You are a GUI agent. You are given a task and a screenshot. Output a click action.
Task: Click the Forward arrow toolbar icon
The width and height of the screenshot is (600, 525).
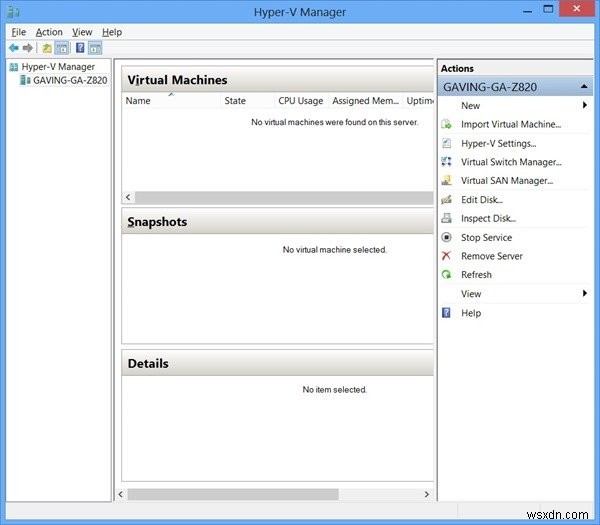click(28, 48)
